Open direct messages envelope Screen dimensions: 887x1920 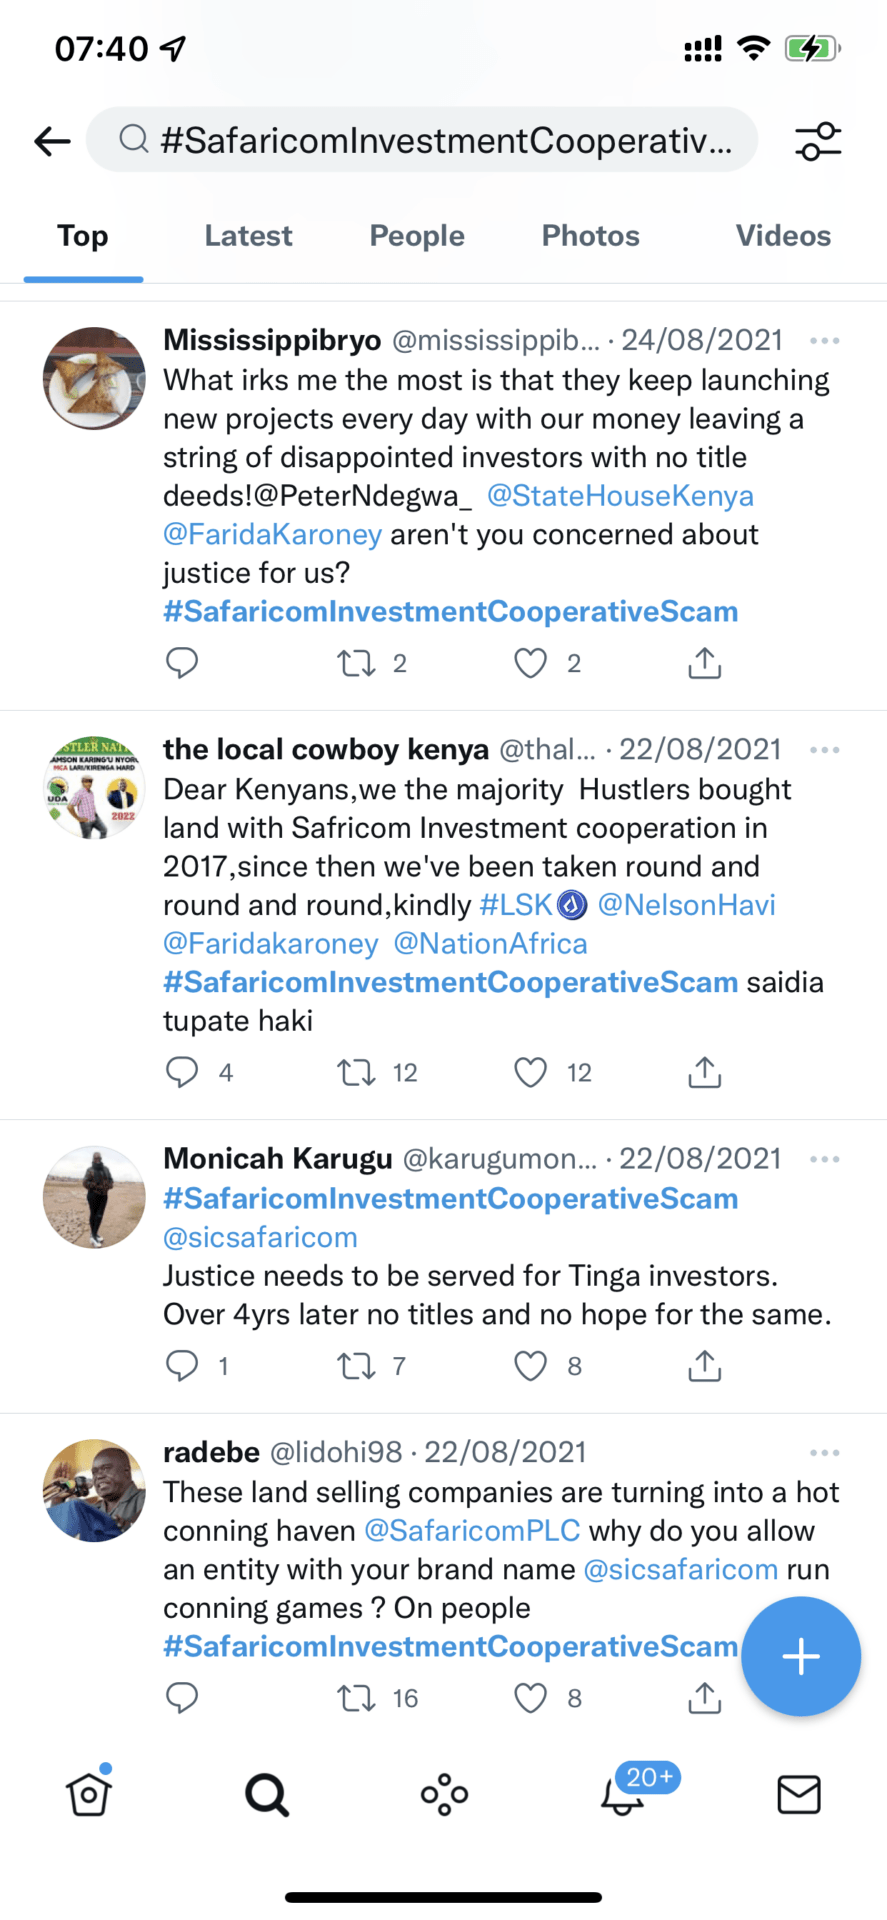click(x=798, y=1795)
